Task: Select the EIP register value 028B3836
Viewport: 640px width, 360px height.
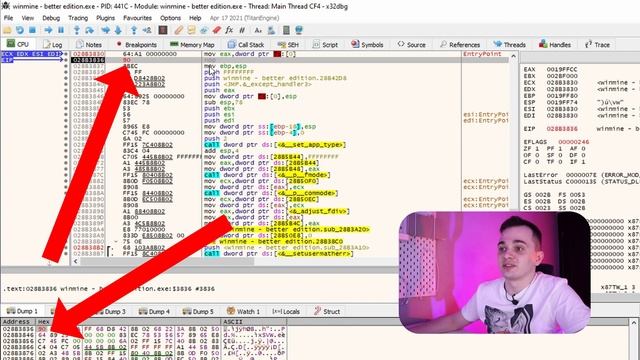Action: click(562, 129)
